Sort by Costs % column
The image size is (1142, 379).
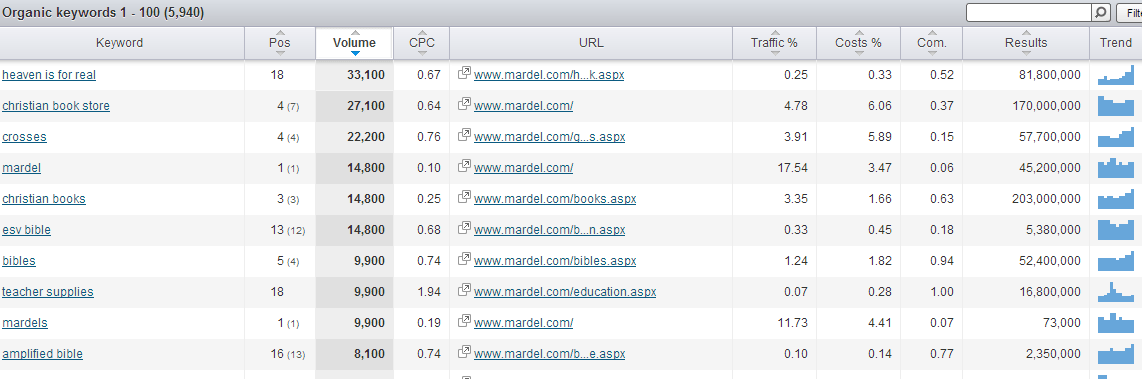pos(859,43)
